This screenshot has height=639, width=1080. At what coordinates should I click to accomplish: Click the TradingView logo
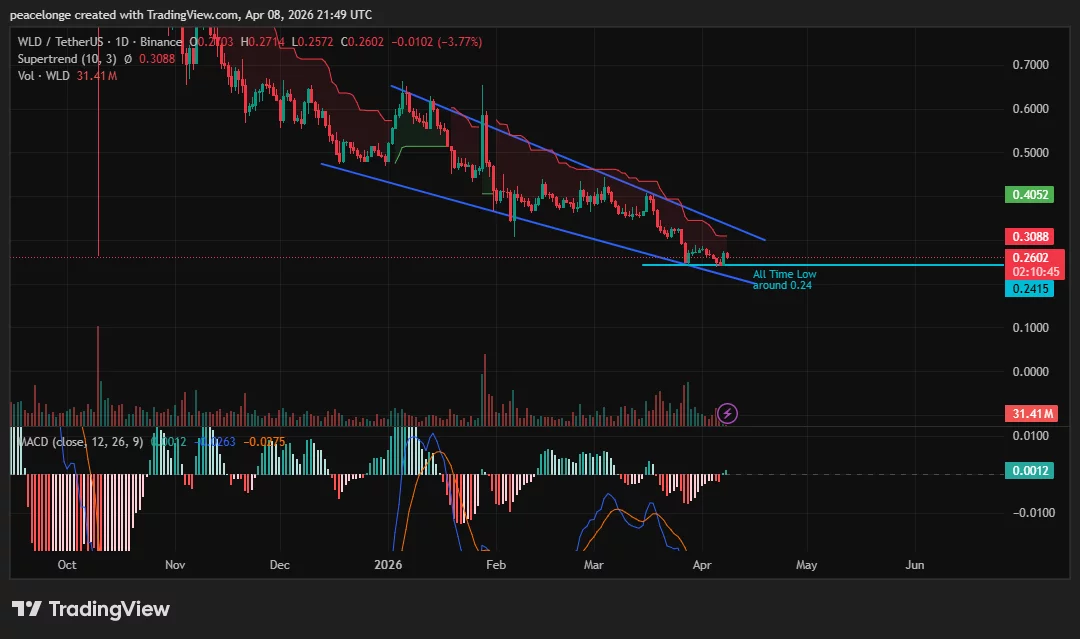tap(90, 608)
